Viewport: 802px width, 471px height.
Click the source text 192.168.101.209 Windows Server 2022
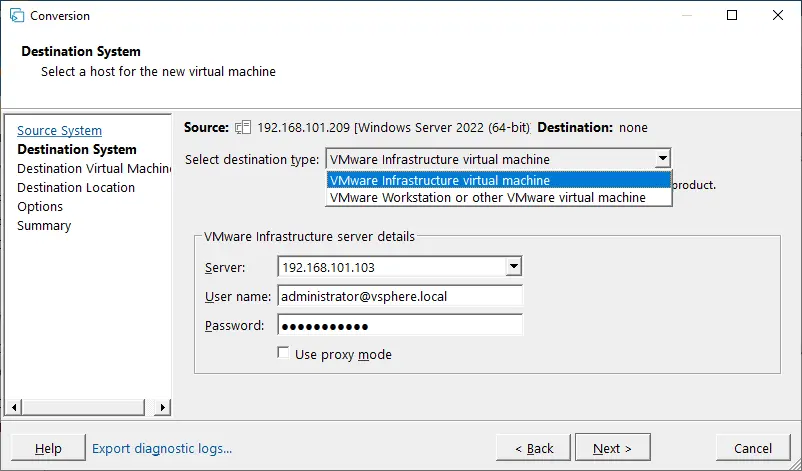pyautogui.click(x=394, y=127)
